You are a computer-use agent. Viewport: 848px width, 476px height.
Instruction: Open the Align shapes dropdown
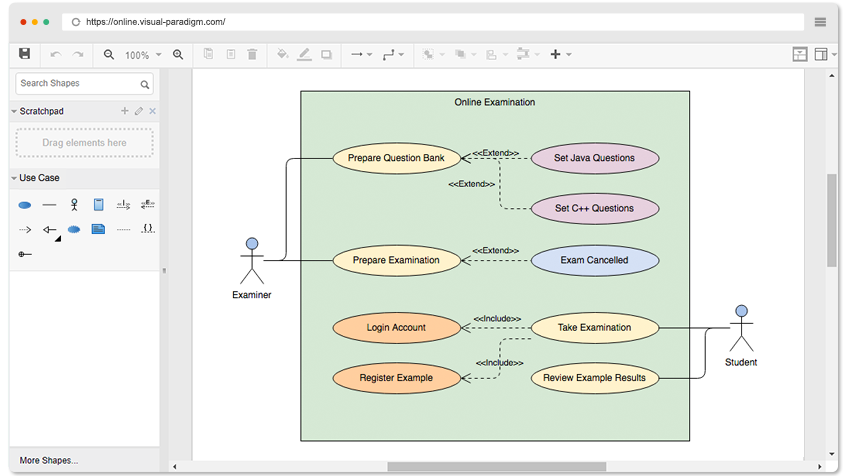(x=497, y=55)
